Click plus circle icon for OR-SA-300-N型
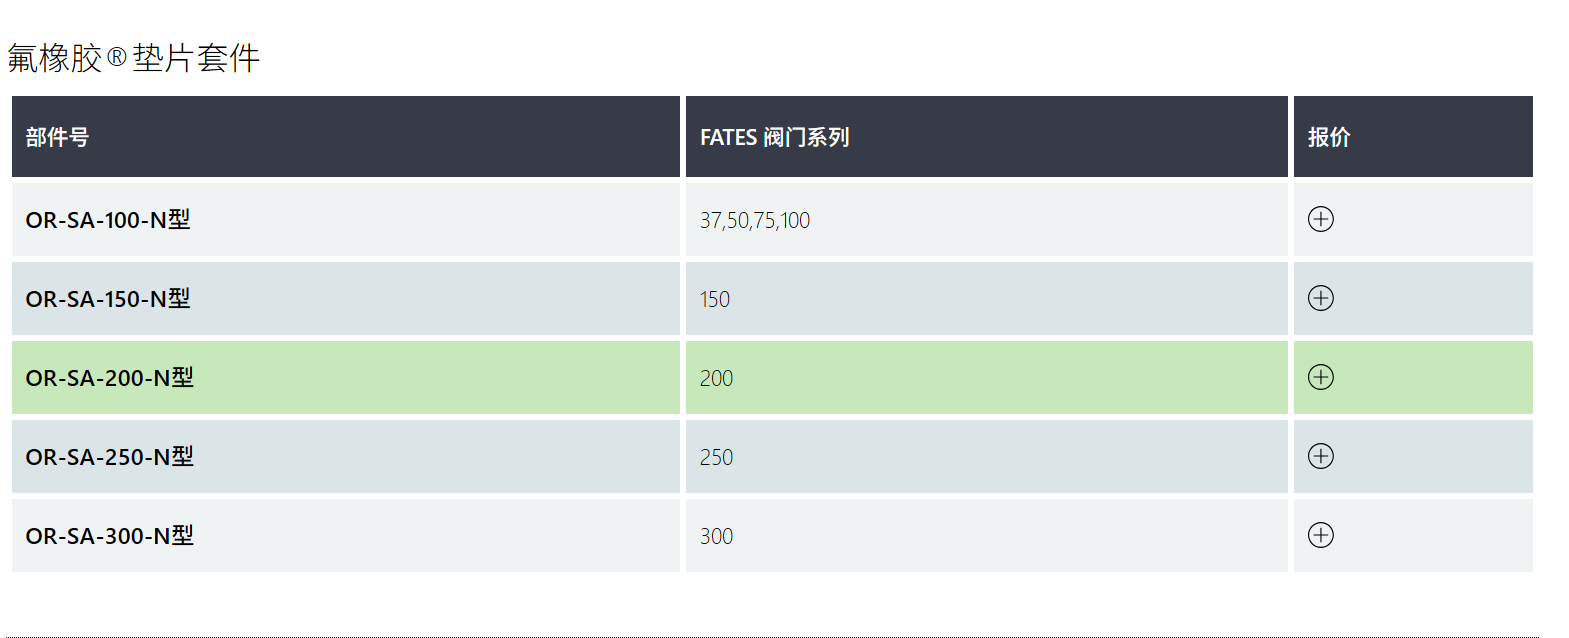This screenshot has width=1569, height=638. (x=1320, y=535)
